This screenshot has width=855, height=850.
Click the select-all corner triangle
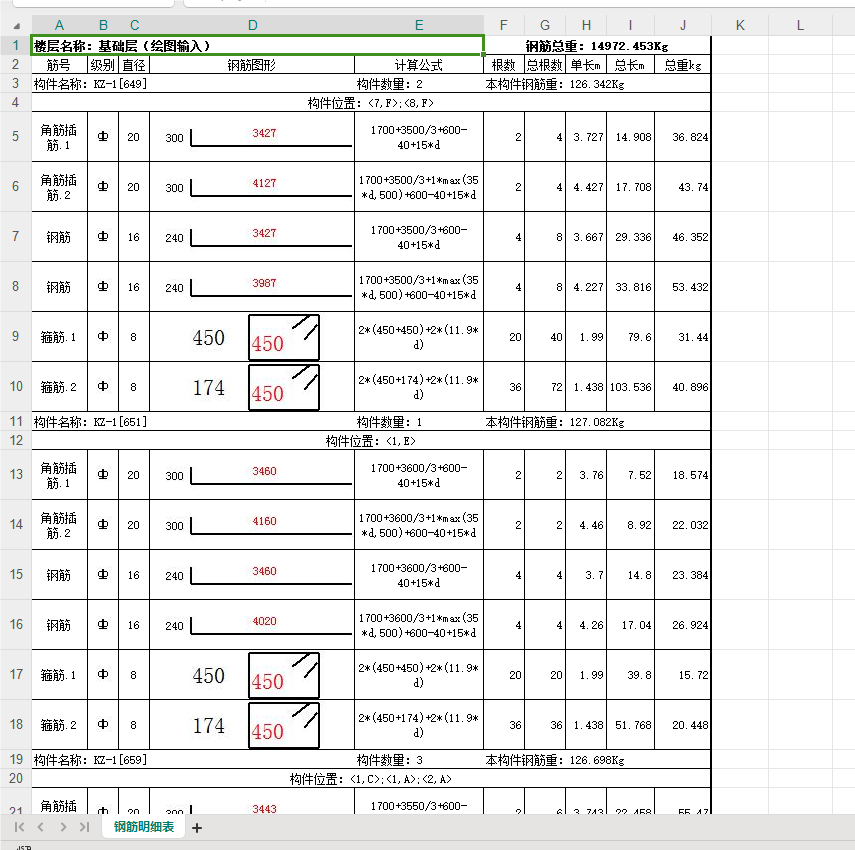point(16,26)
